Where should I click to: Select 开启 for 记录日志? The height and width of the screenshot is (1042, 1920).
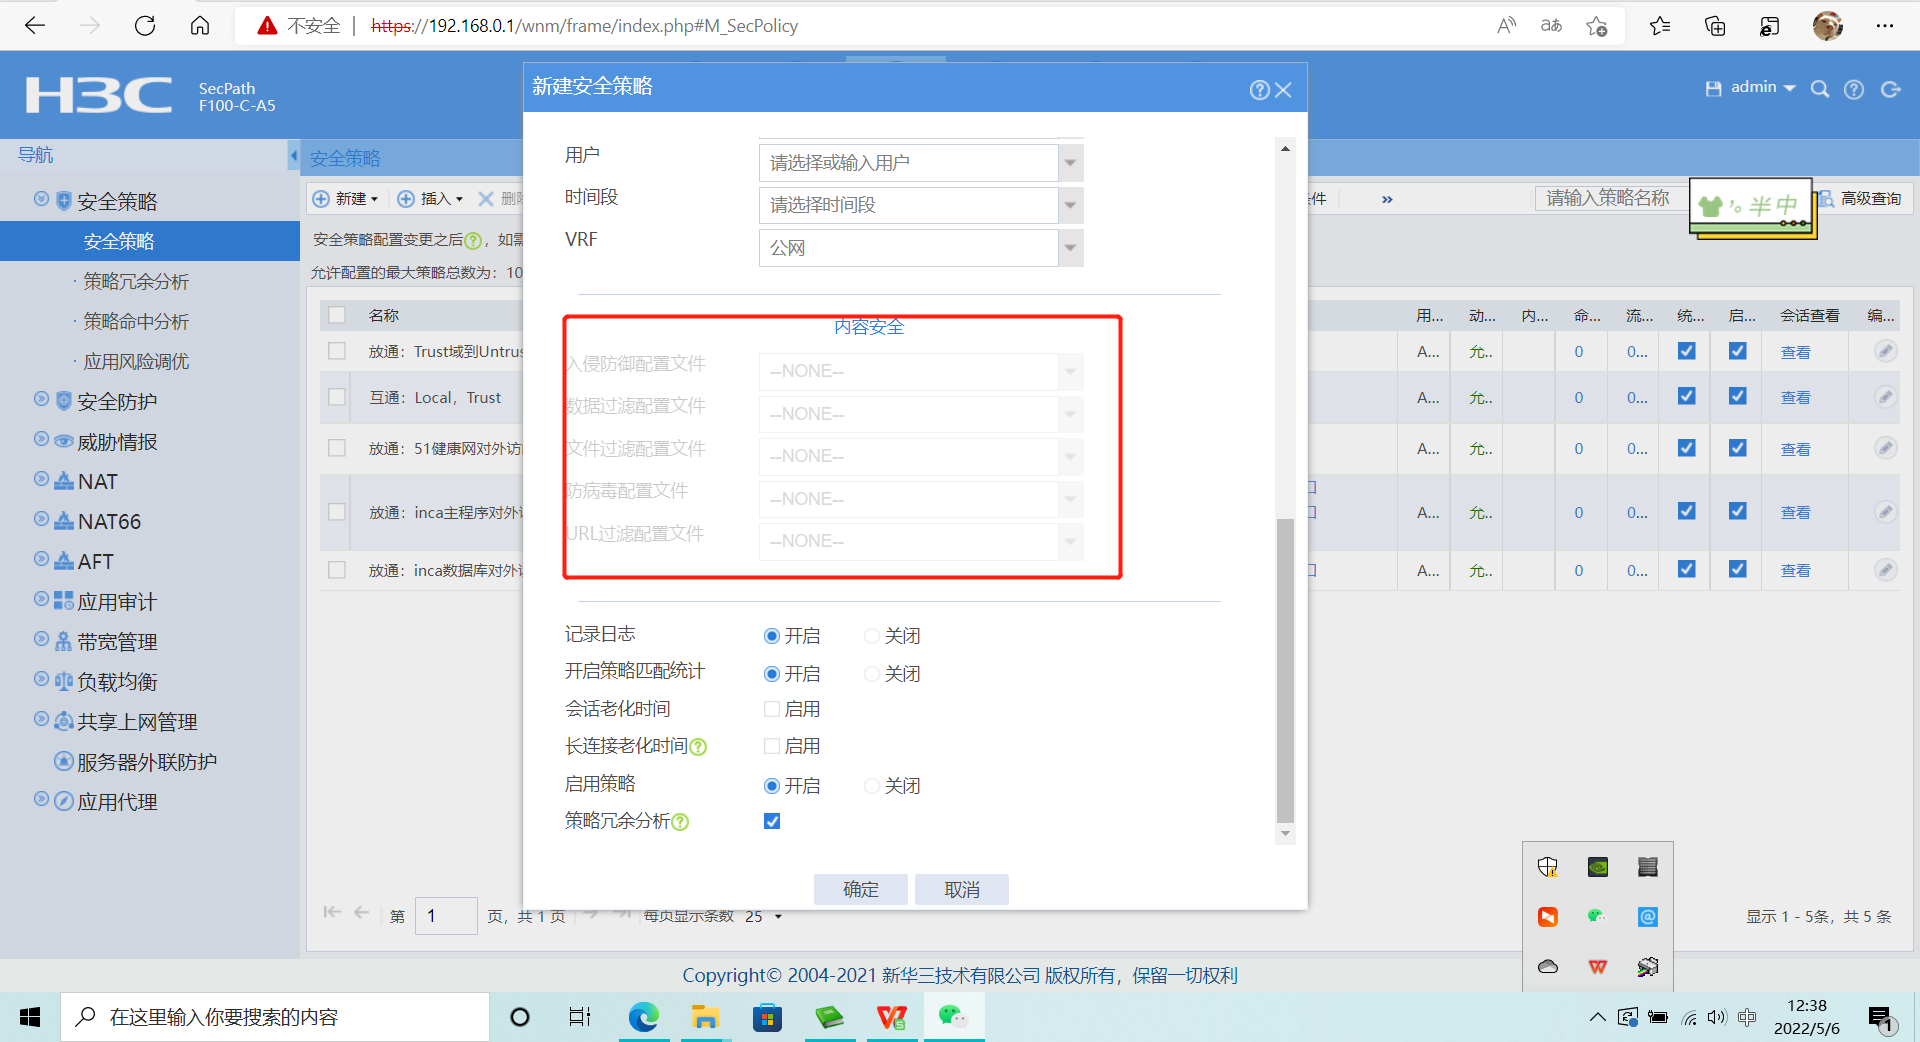tap(772, 636)
